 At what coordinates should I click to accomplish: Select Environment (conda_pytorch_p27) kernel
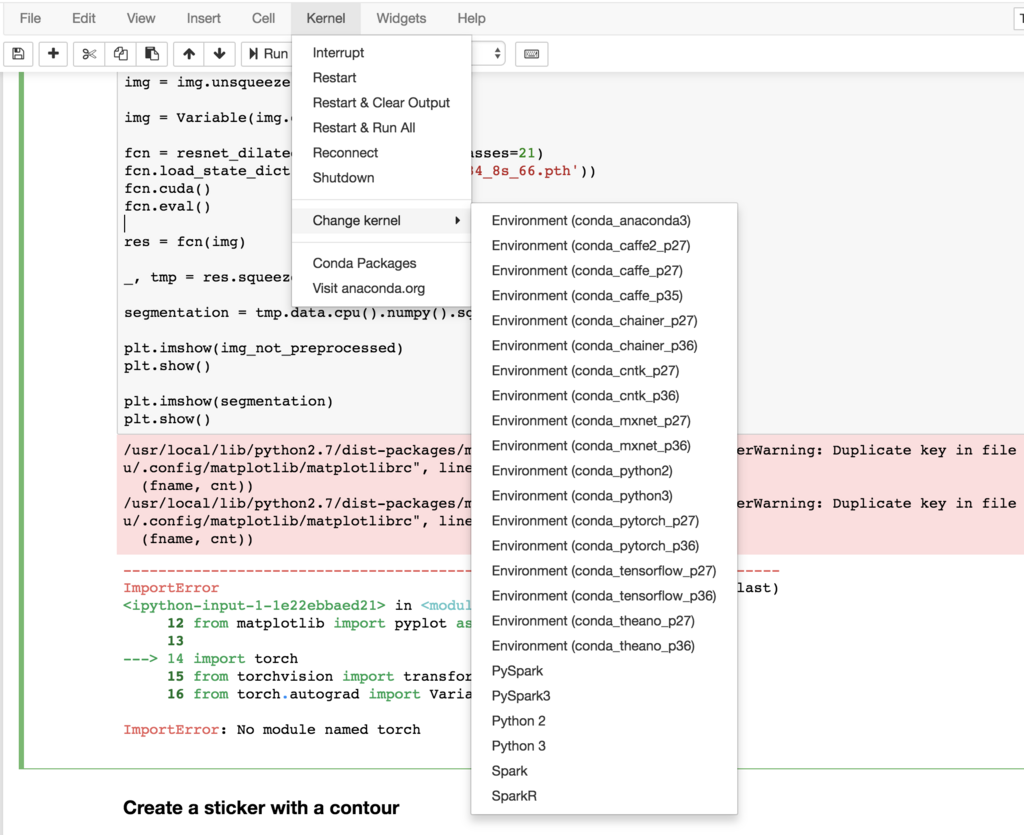[x=604, y=521]
